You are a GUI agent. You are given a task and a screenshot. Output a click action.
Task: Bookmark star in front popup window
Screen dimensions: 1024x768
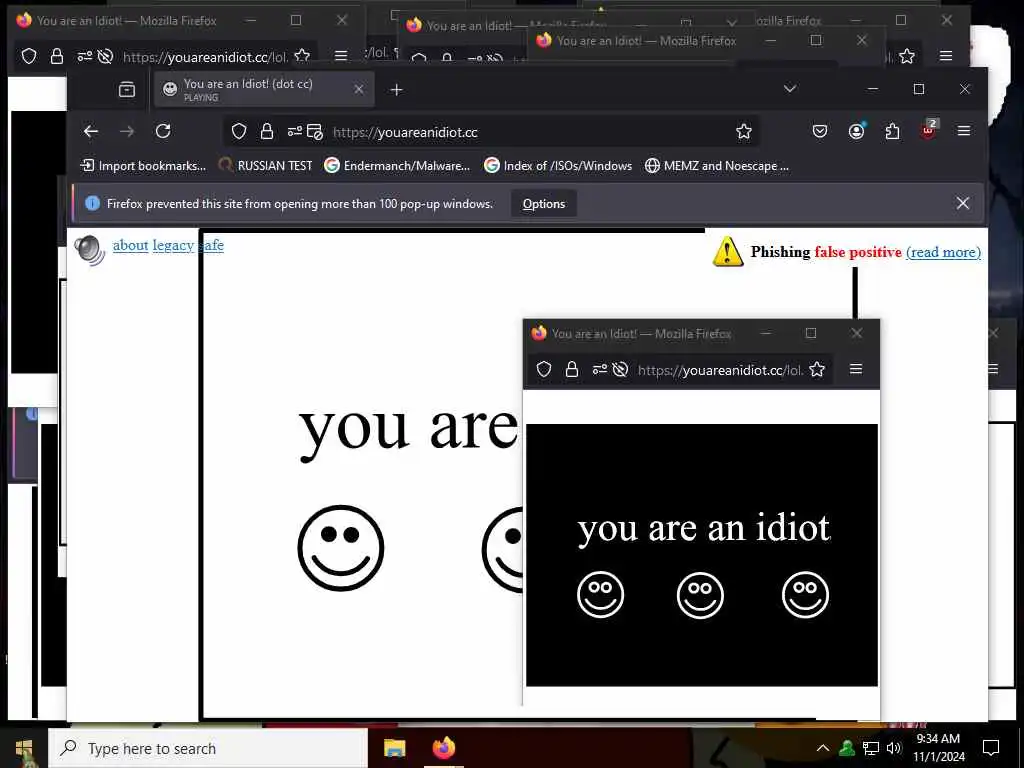pos(816,370)
